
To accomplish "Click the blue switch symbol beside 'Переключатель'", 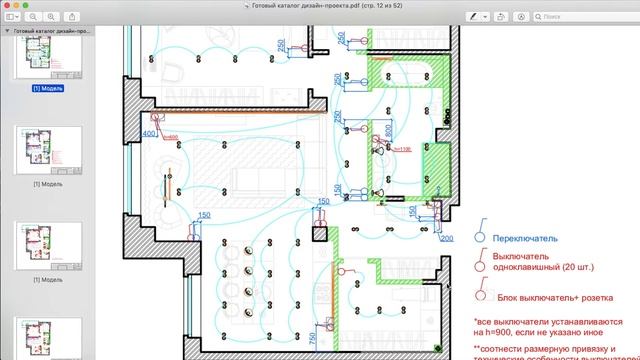I will point(480,231).
